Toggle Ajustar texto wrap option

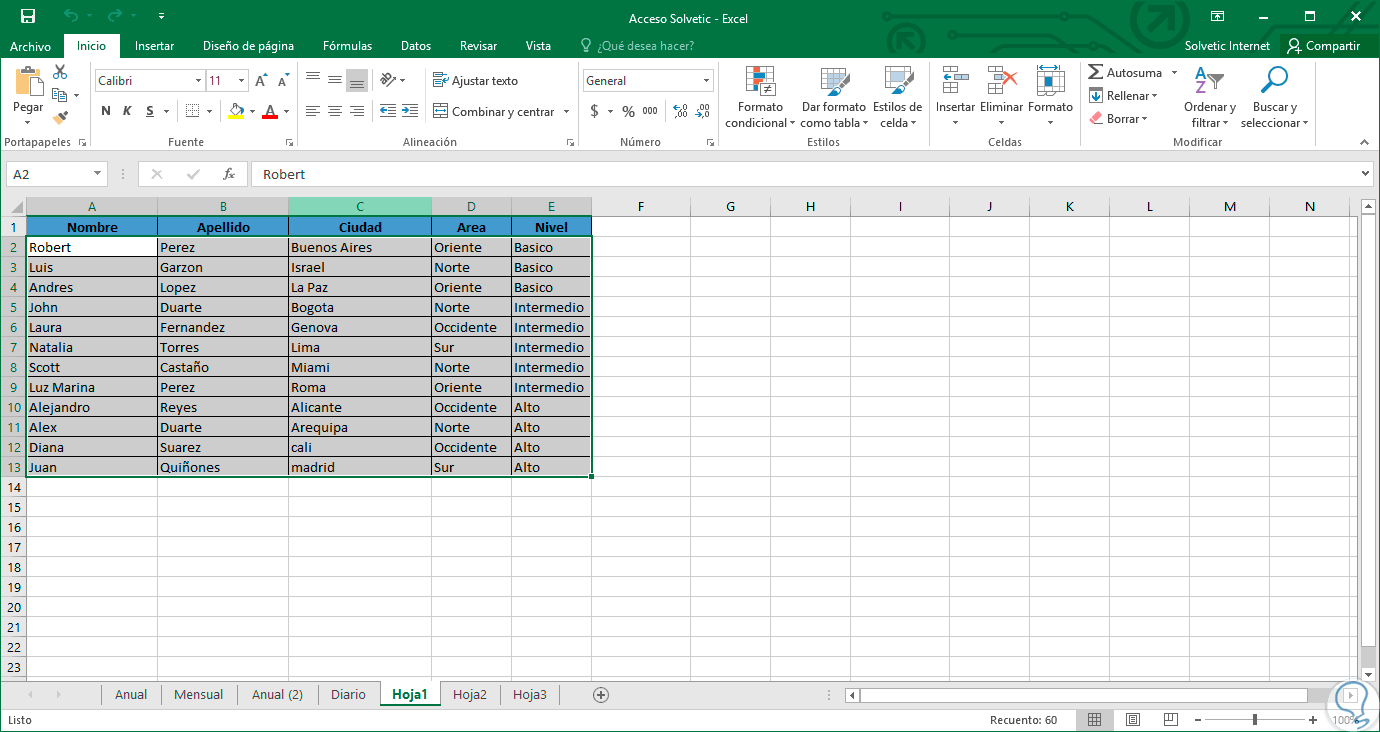click(476, 81)
